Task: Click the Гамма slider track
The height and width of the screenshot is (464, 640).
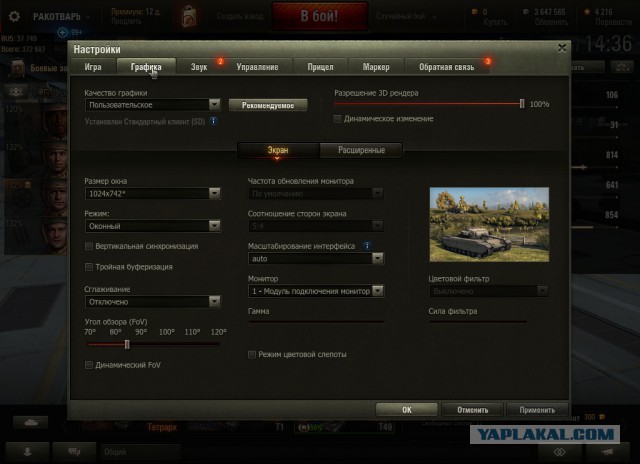Action: (316, 322)
